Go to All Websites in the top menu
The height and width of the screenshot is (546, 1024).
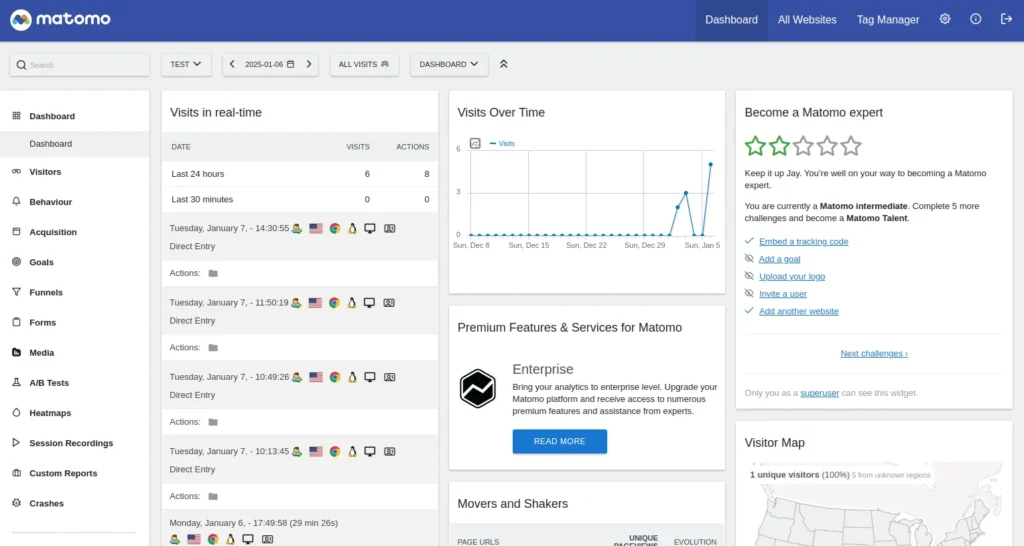807,20
